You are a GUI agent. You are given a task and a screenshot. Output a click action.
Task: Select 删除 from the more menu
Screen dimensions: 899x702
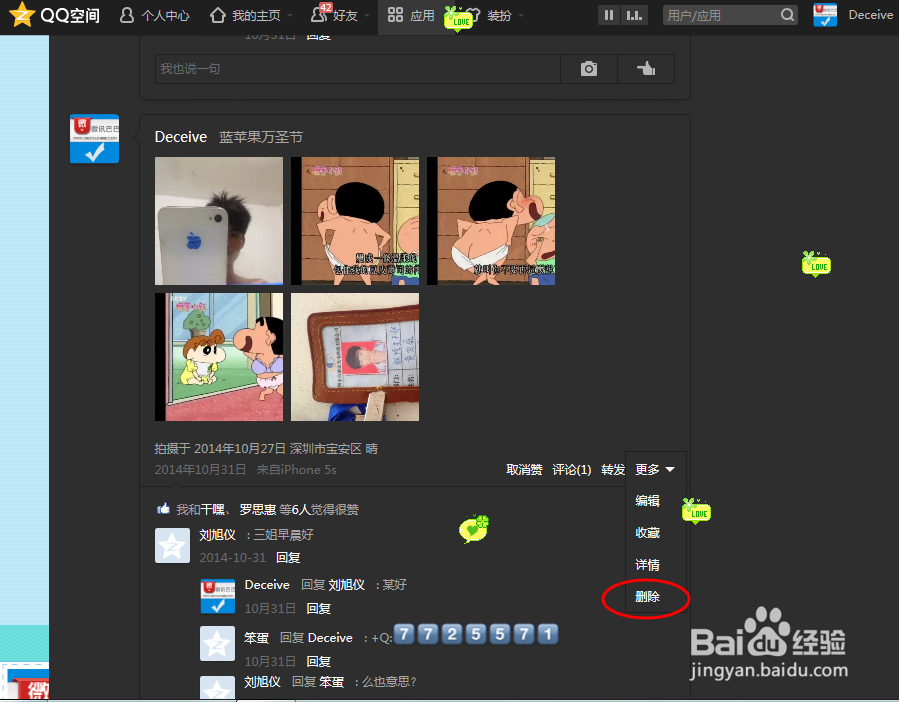click(x=647, y=596)
